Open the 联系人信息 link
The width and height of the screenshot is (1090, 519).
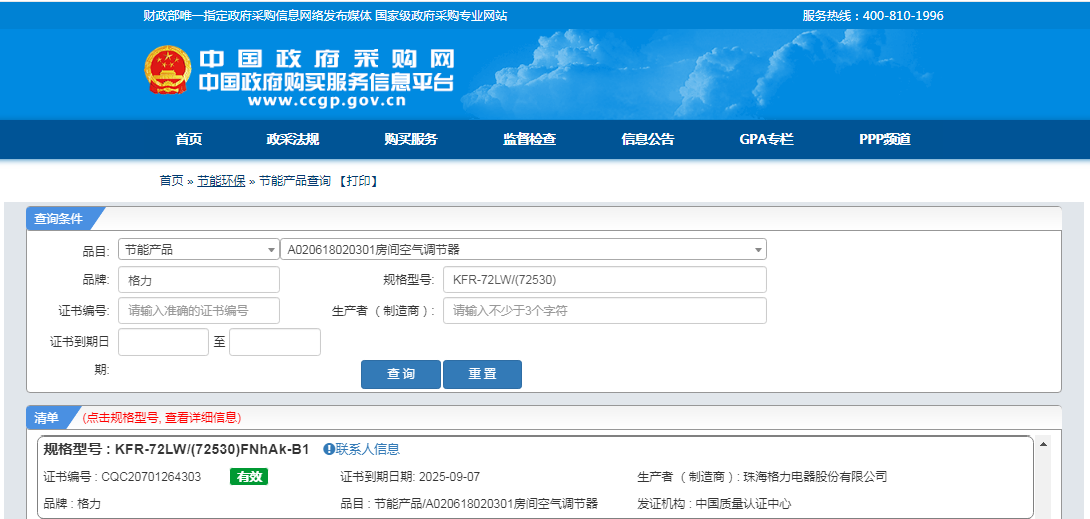[x=368, y=450]
